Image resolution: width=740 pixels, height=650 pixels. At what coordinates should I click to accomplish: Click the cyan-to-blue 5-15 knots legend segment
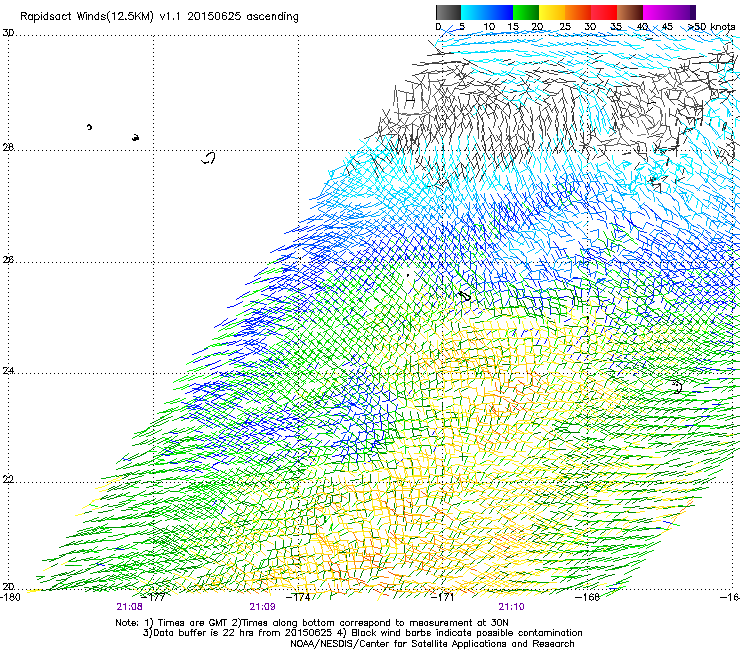point(487,12)
